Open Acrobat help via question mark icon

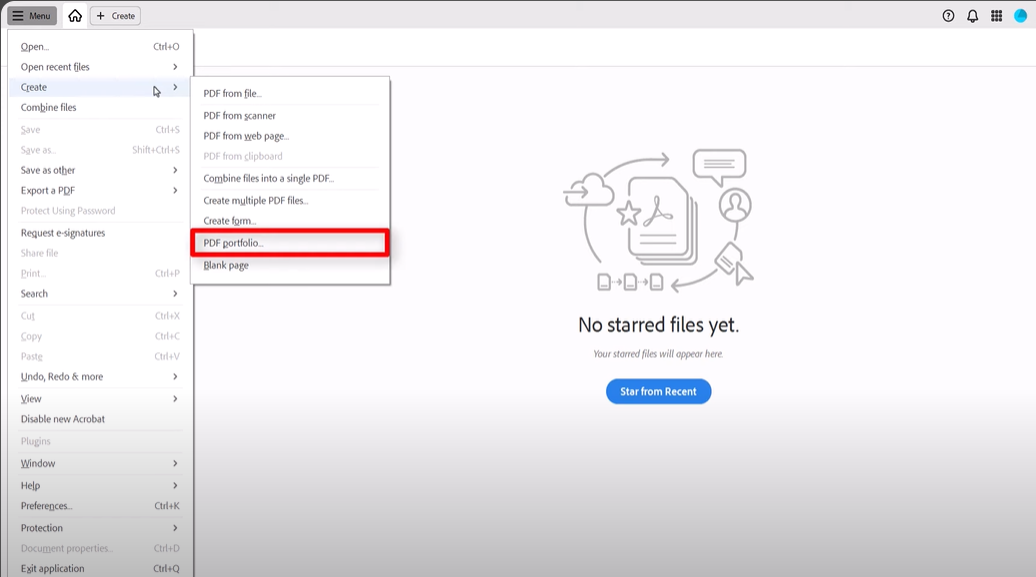pyautogui.click(x=946, y=15)
